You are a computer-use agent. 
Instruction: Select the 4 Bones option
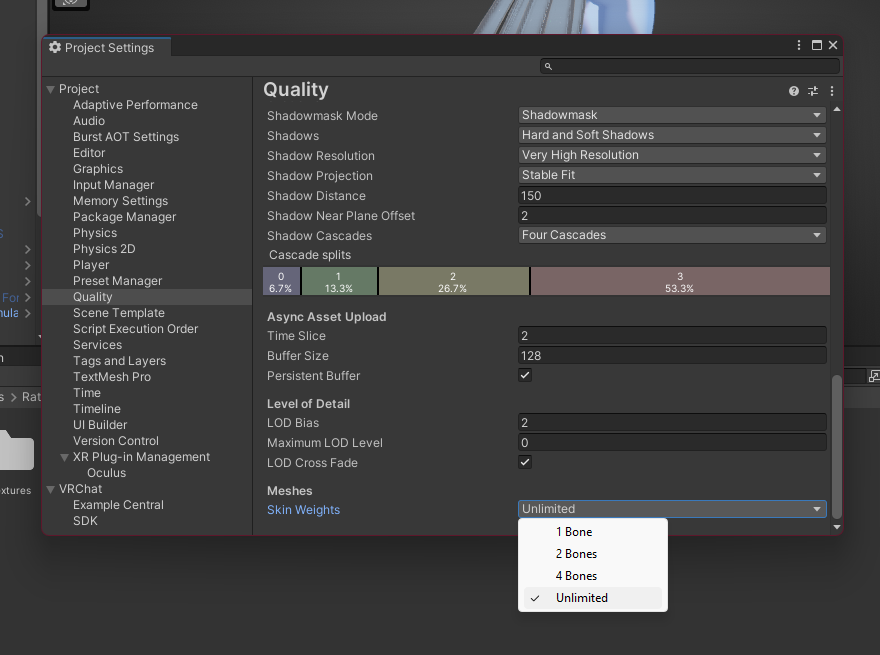(576, 576)
